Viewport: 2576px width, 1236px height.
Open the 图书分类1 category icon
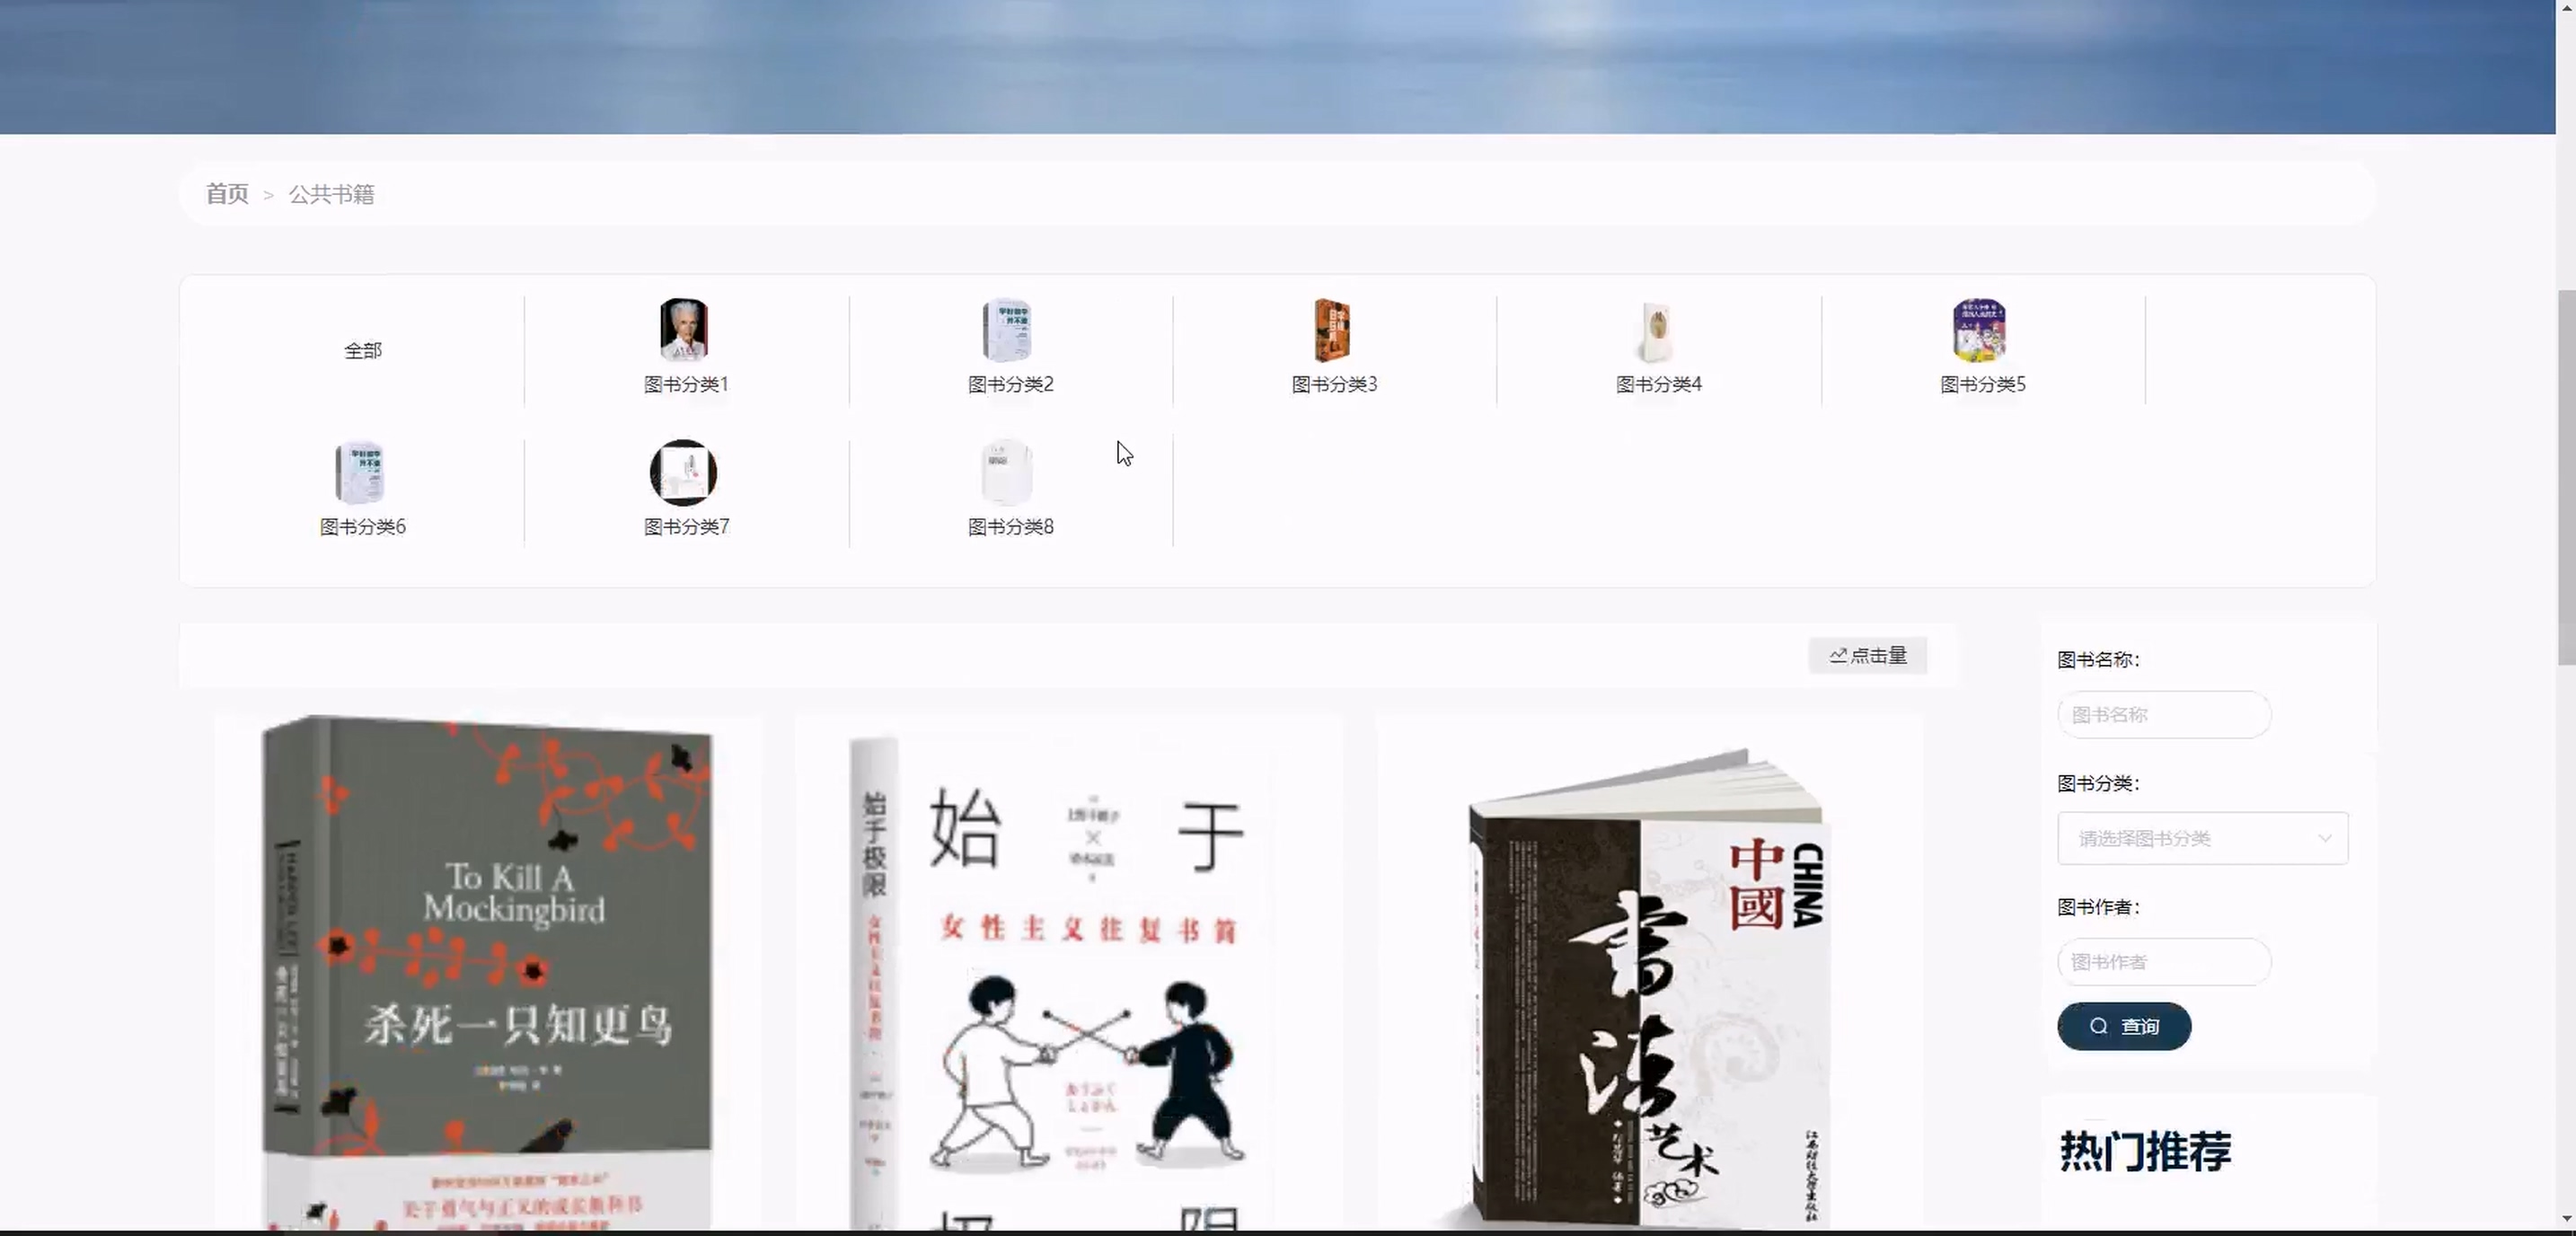pos(684,330)
